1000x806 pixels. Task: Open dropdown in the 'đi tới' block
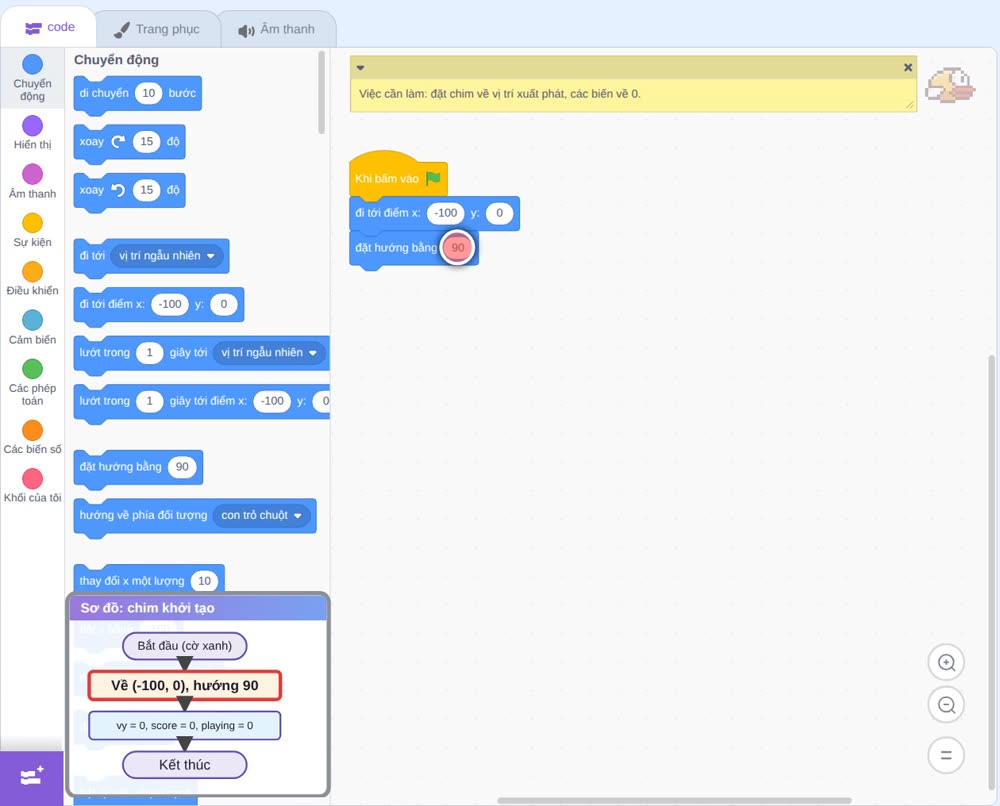[x=168, y=256]
